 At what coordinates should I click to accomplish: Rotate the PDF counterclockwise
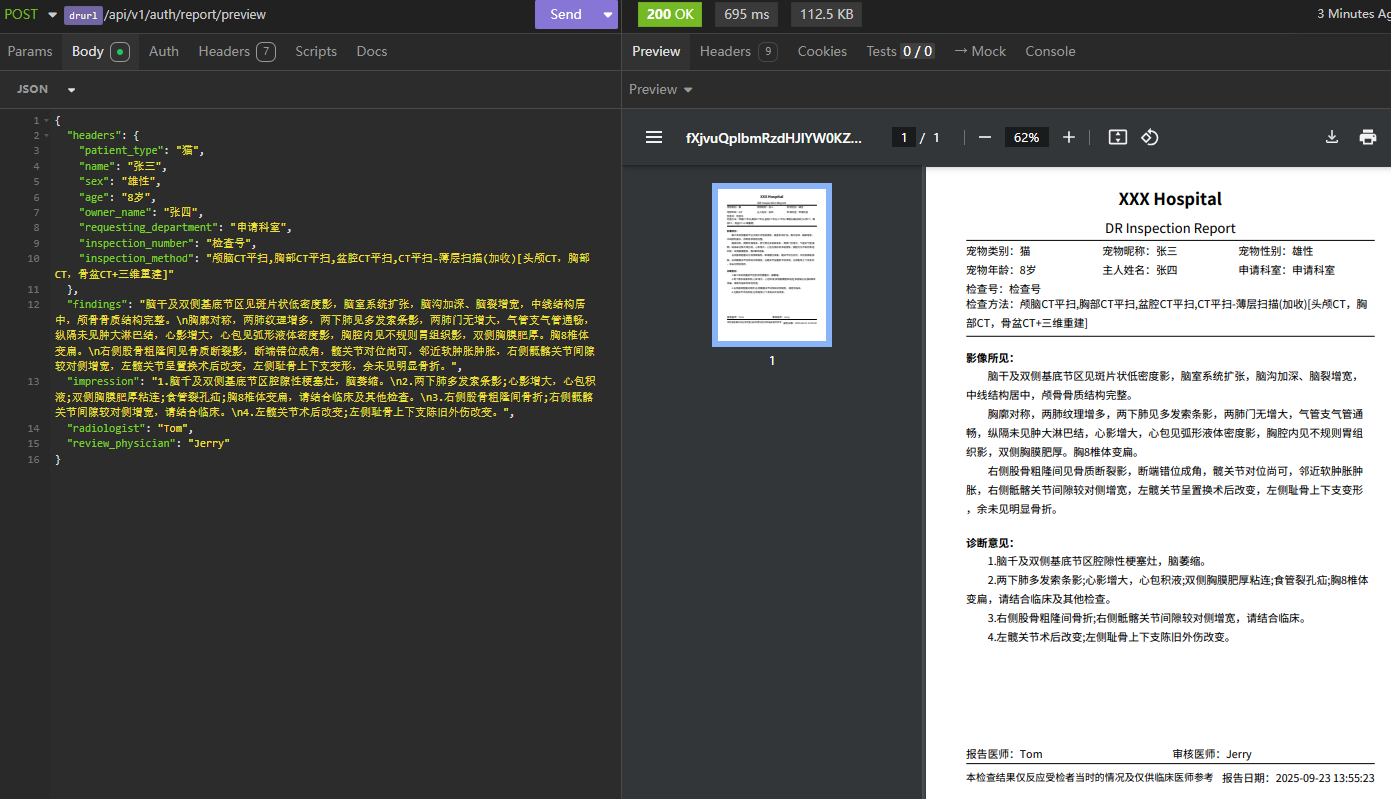pyautogui.click(x=1150, y=138)
